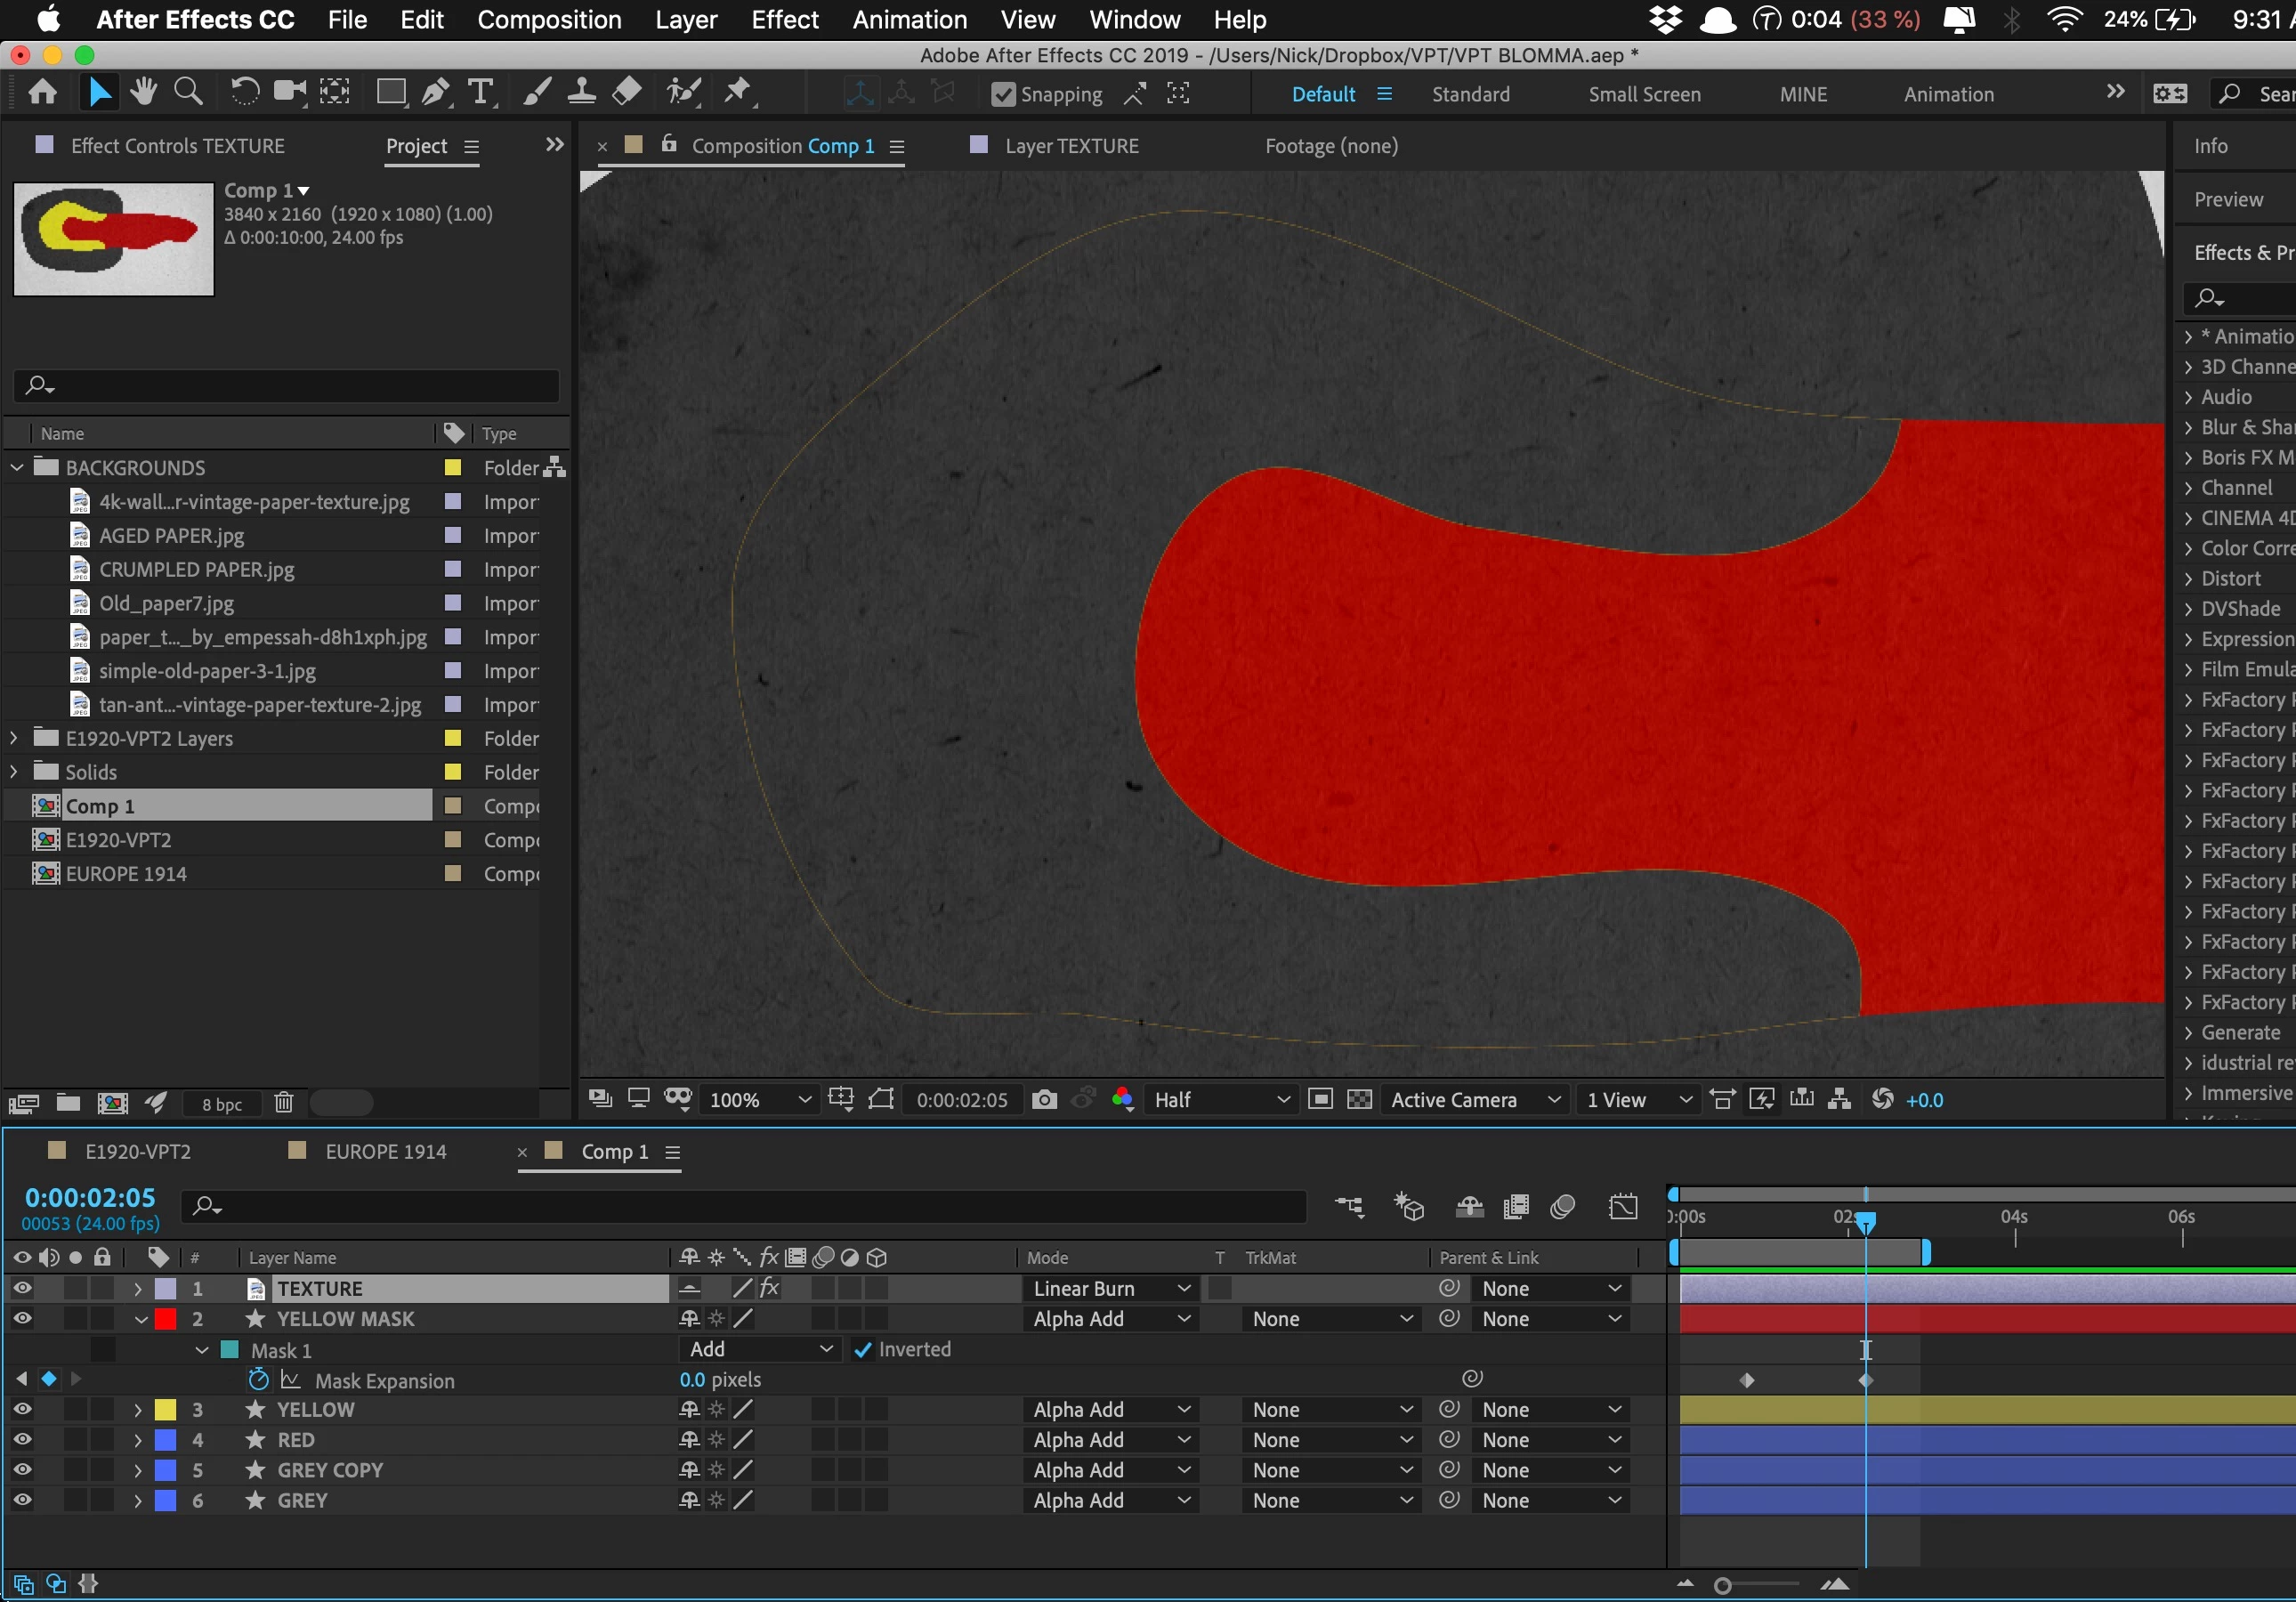
Task: Switch to the Standard workspace
Action: pos(1470,94)
